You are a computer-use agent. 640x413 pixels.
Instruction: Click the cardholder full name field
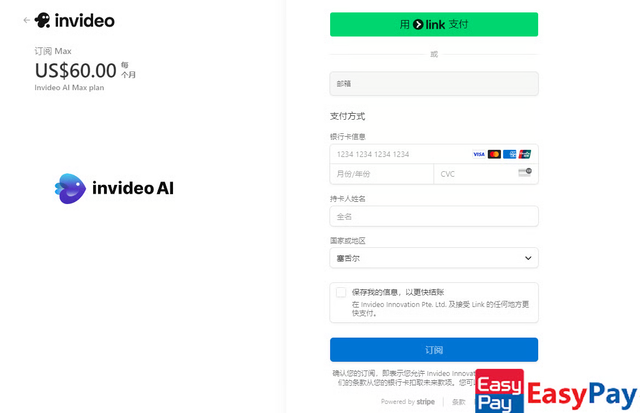[x=434, y=216]
